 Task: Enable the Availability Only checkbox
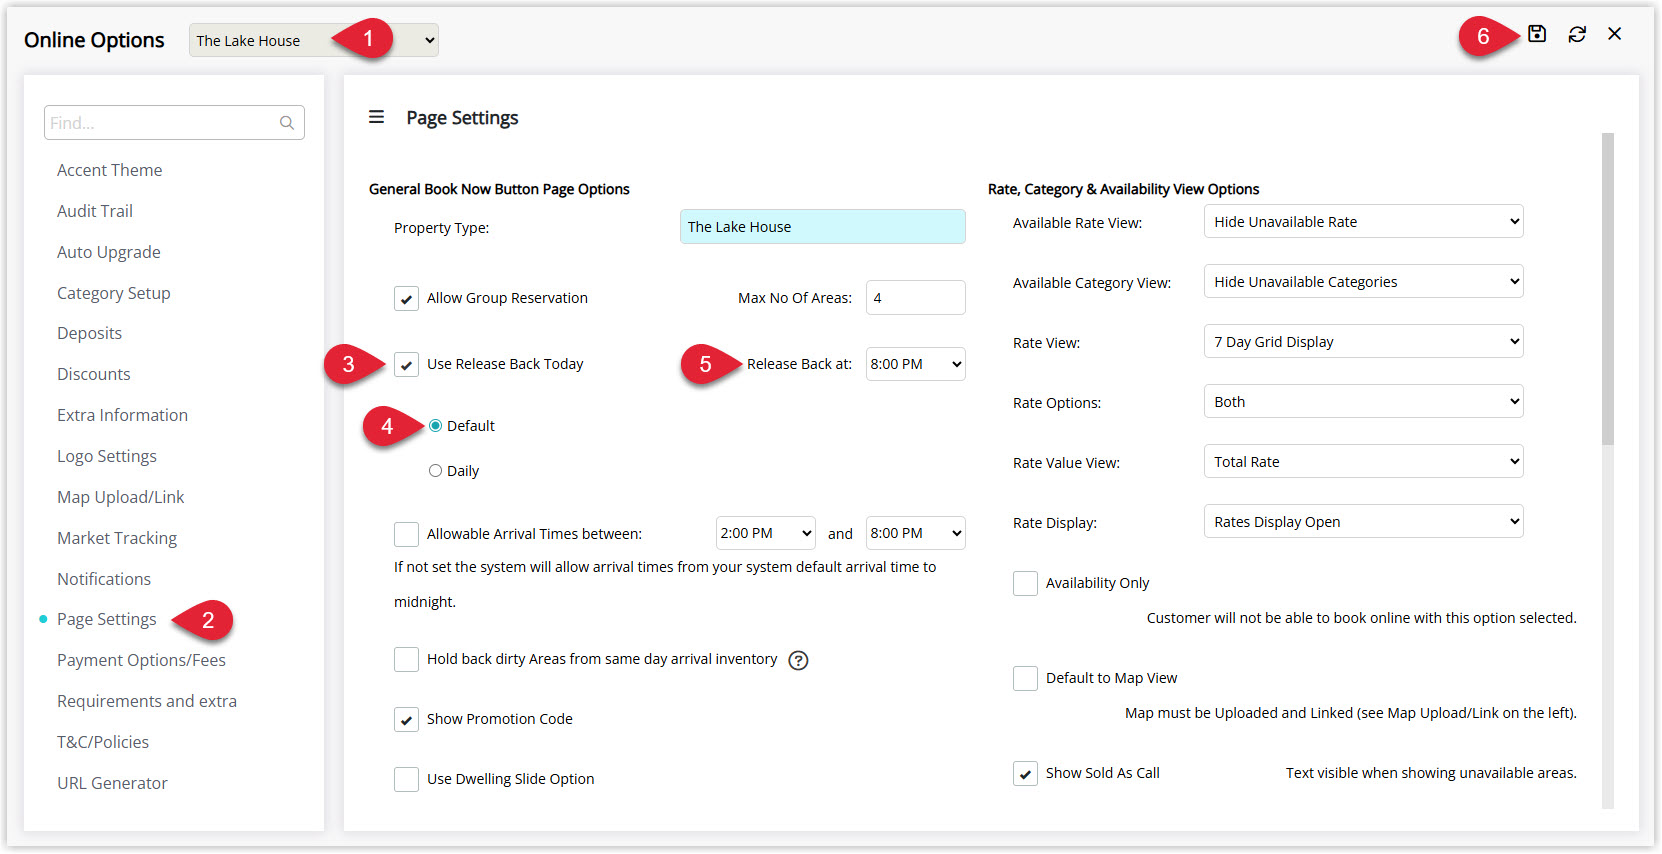pos(1025,583)
